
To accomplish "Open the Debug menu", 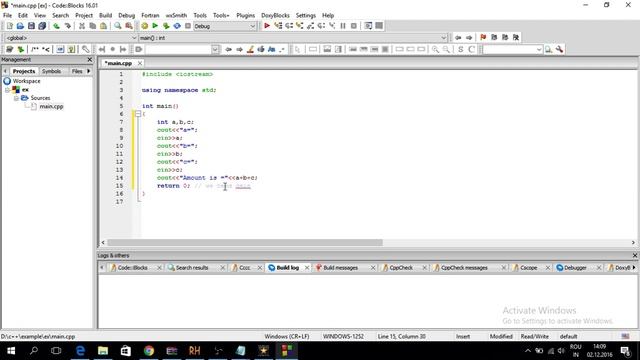I will coord(127,15).
